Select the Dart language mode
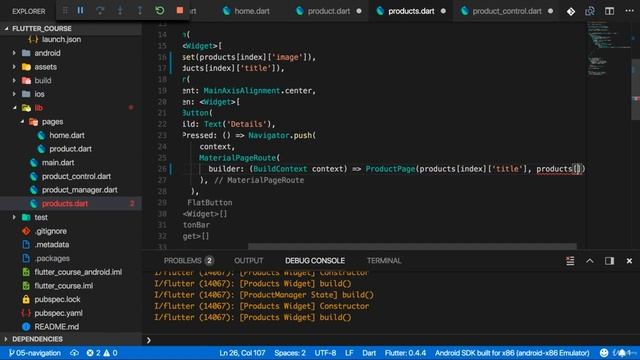 tap(369, 353)
